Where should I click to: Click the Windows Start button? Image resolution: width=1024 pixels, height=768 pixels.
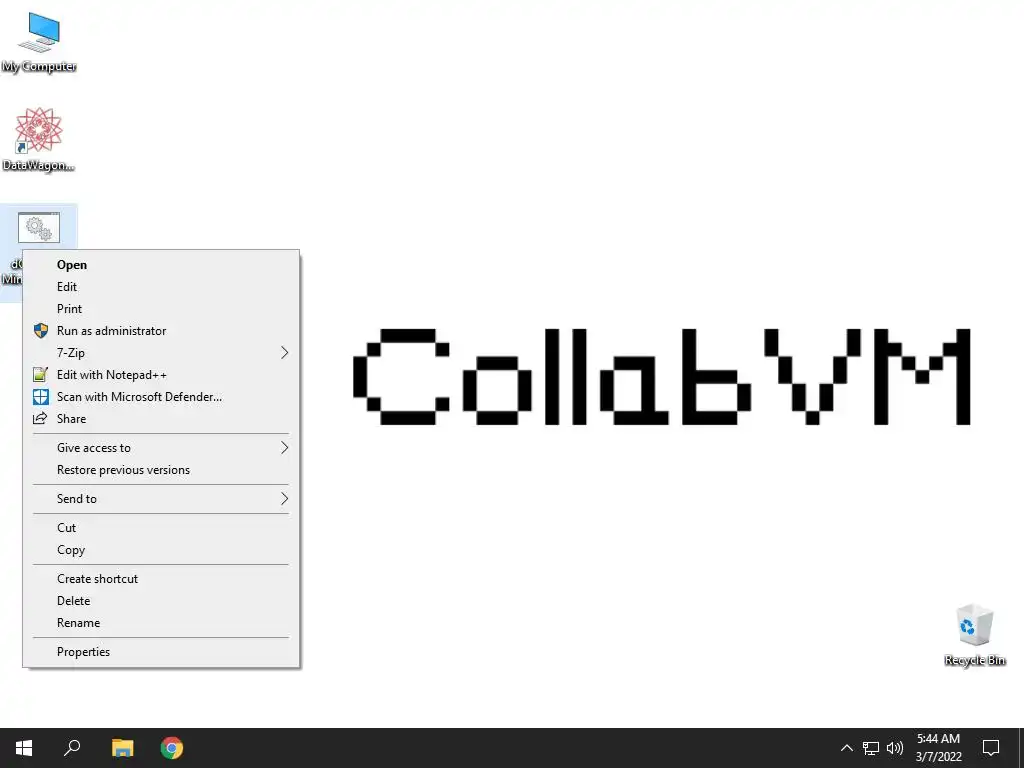tap(24, 748)
